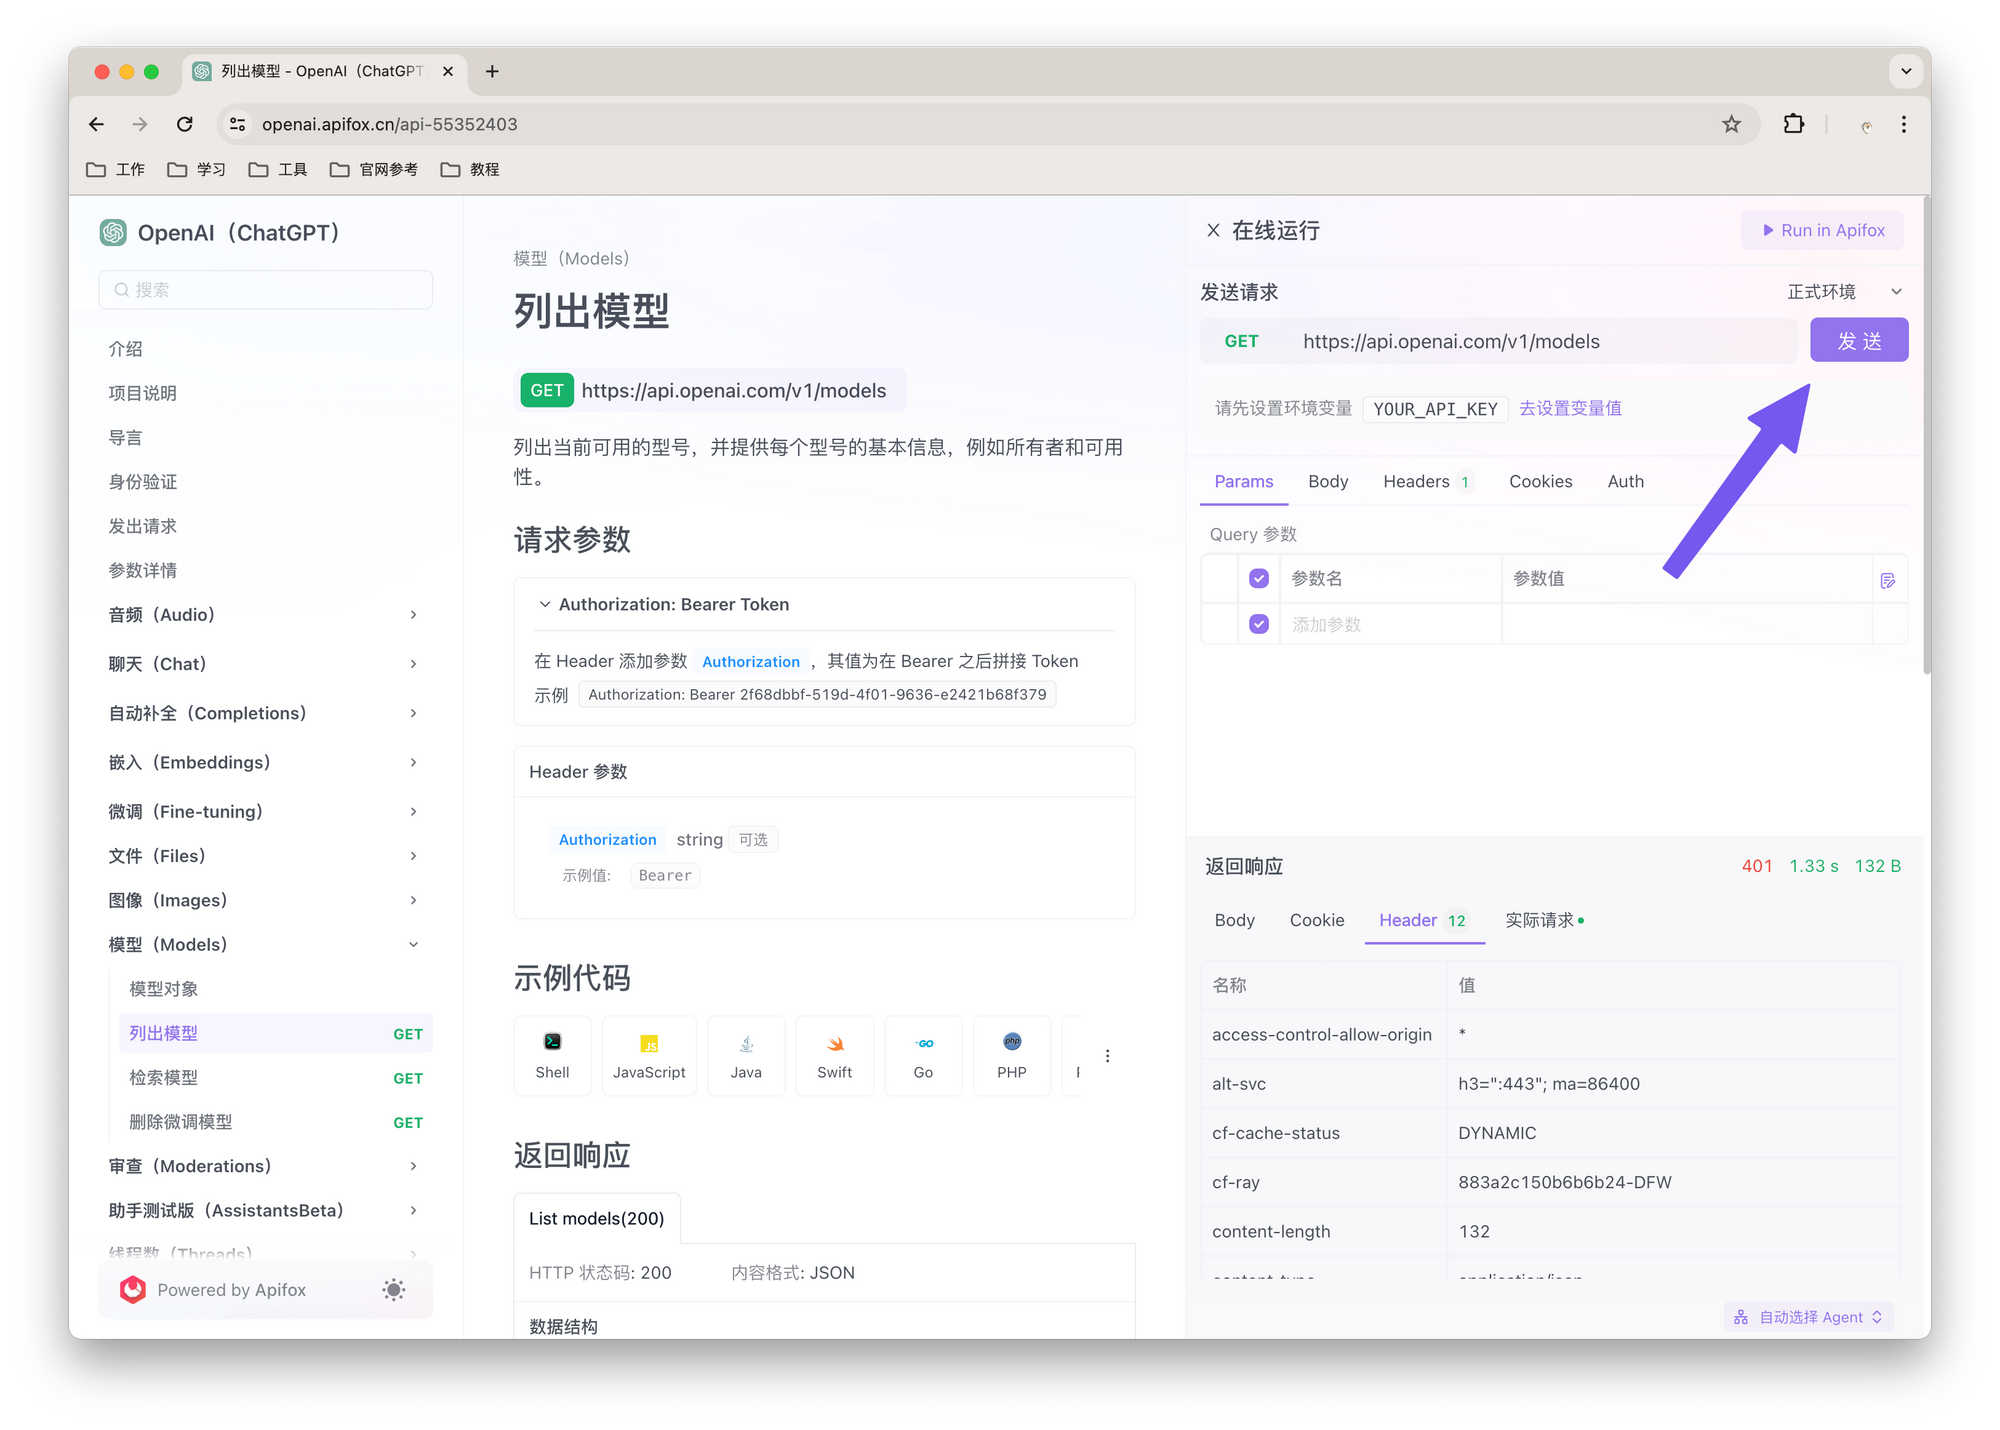
Task: Click the 发送 (Send) button
Action: pyautogui.click(x=1858, y=340)
